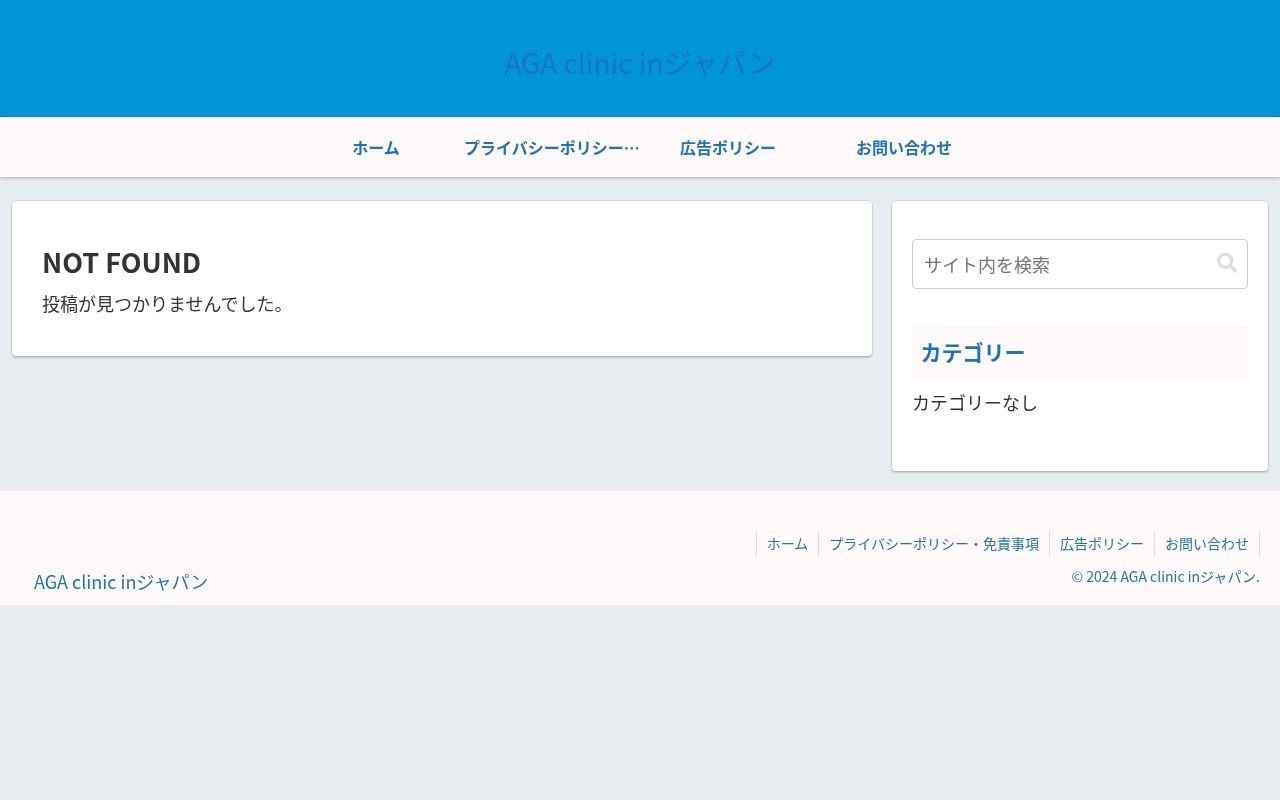Screen dimensions: 1280x800
Task: Click the AGA clinic inジャパン header title
Action: 640,63
